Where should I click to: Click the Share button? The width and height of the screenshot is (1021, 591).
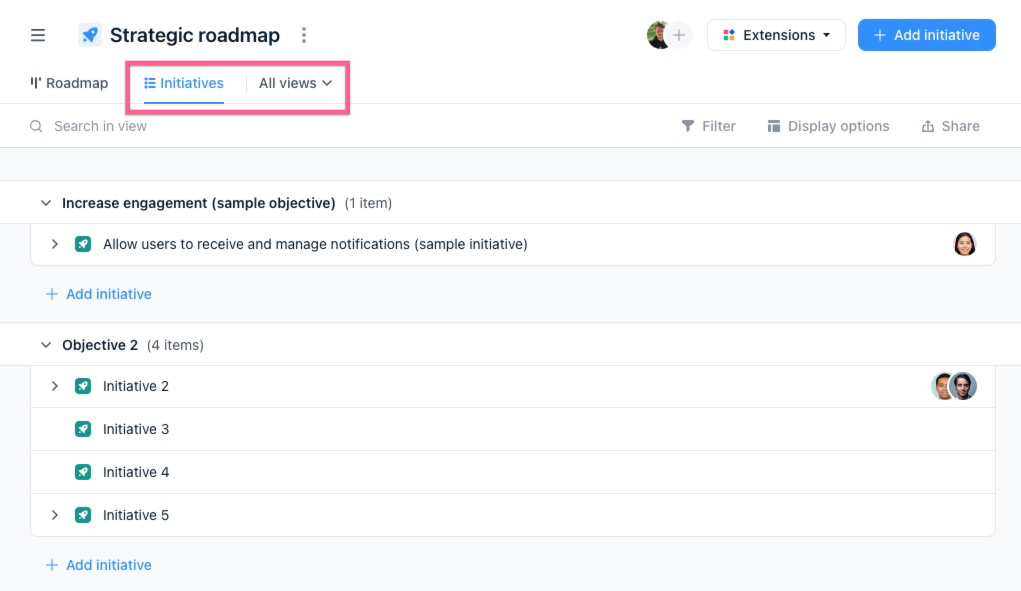951,126
